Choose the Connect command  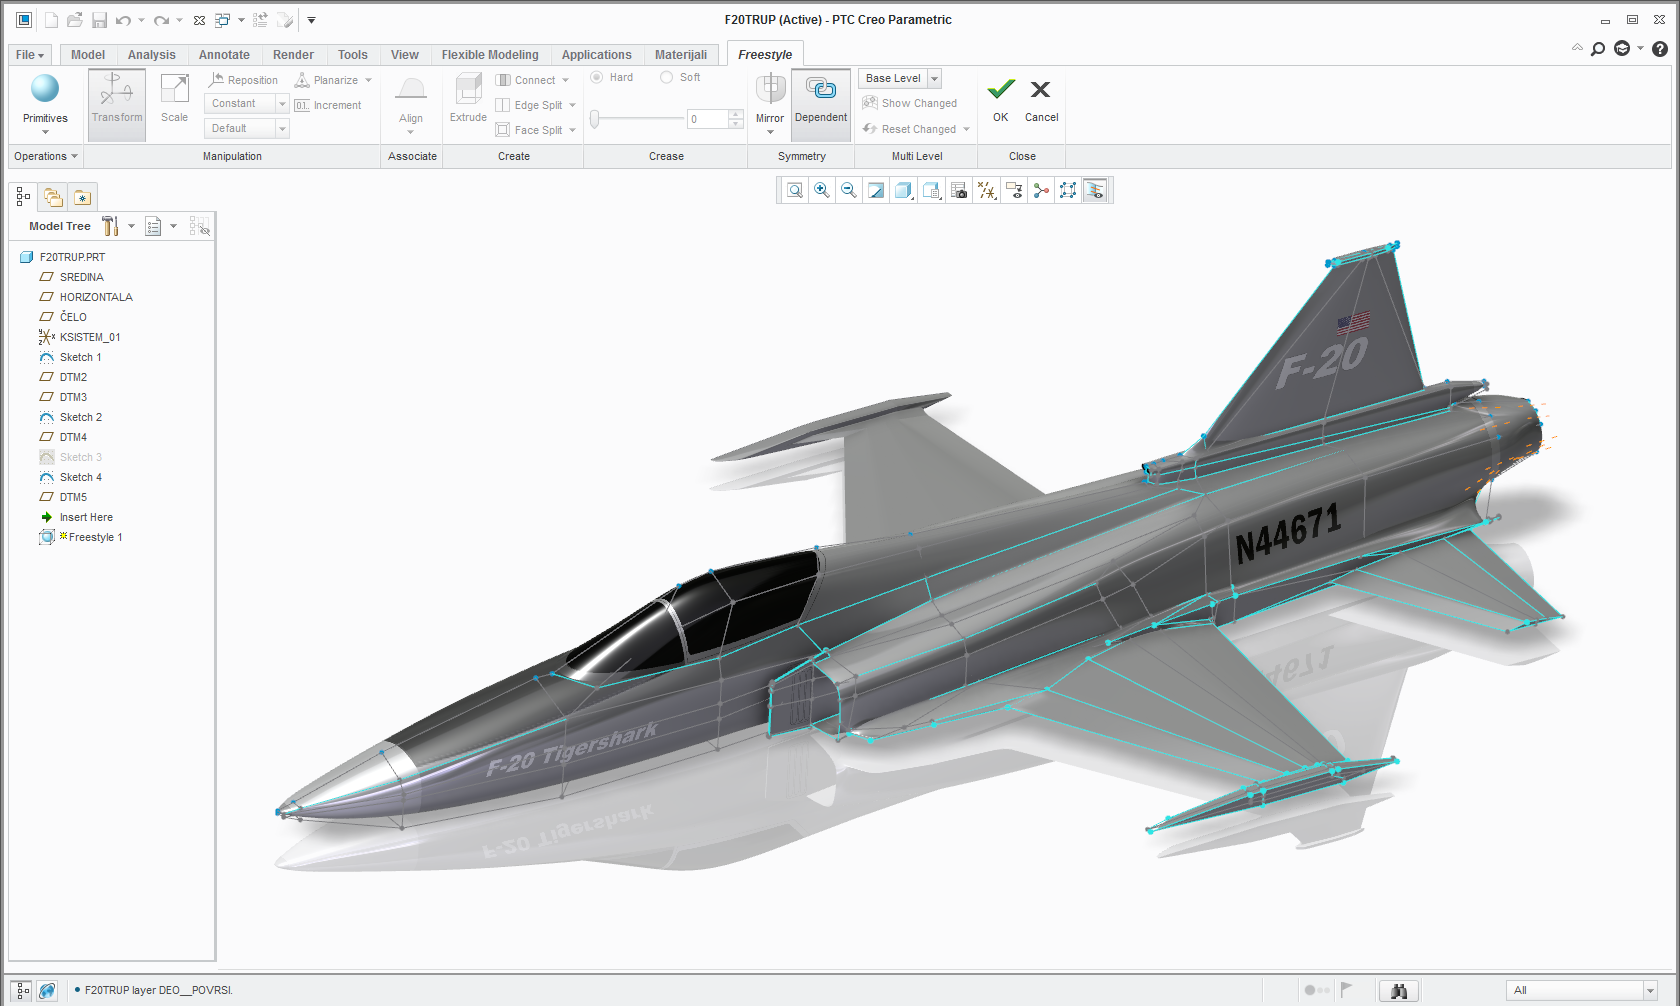(x=526, y=80)
